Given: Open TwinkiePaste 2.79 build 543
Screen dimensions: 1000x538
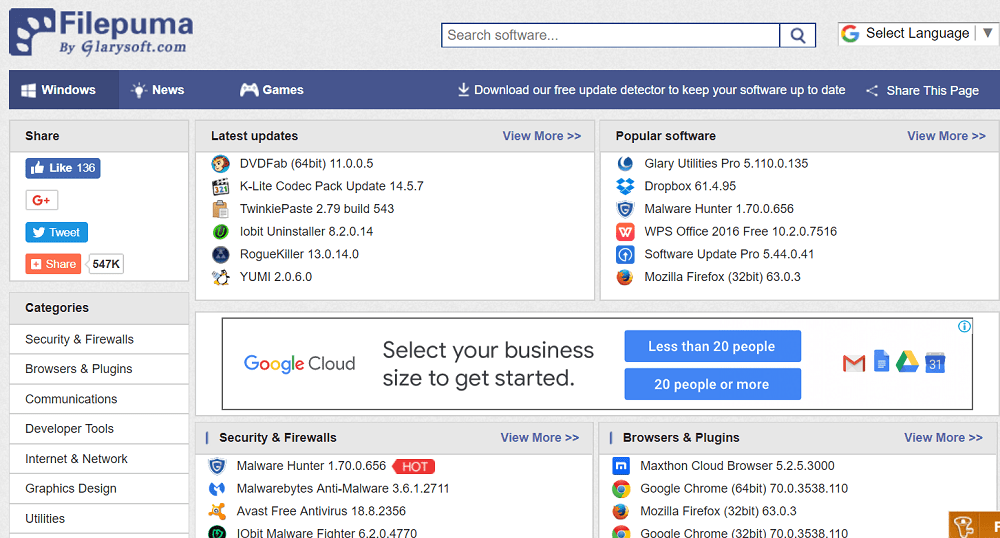Looking at the screenshot, I should tap(317, 209).
